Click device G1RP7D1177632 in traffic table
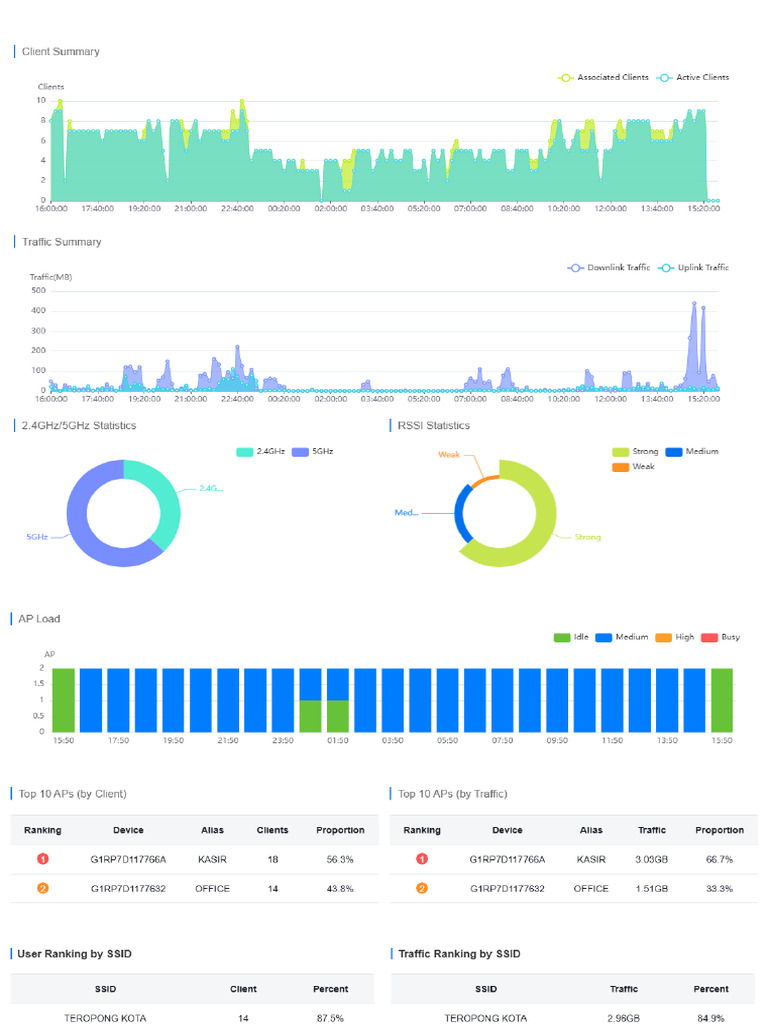This screenshot has width=768, height=1024. (x=507, y=889)
